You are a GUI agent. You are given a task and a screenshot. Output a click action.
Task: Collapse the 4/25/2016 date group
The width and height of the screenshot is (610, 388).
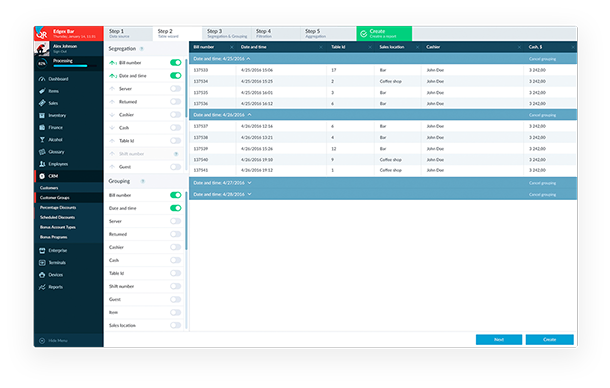click(249, 59)
